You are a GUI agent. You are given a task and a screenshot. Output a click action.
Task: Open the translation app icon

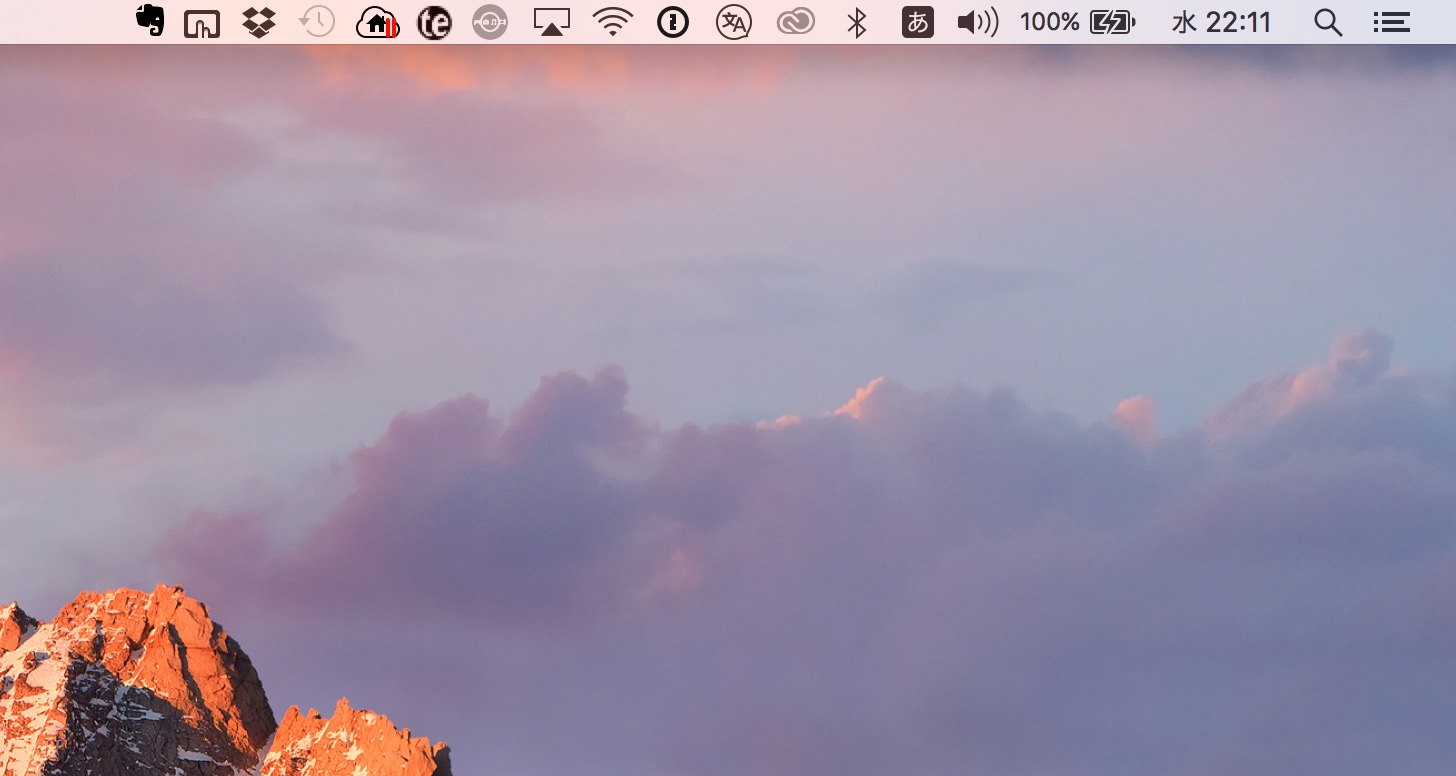tap(734, 22)
